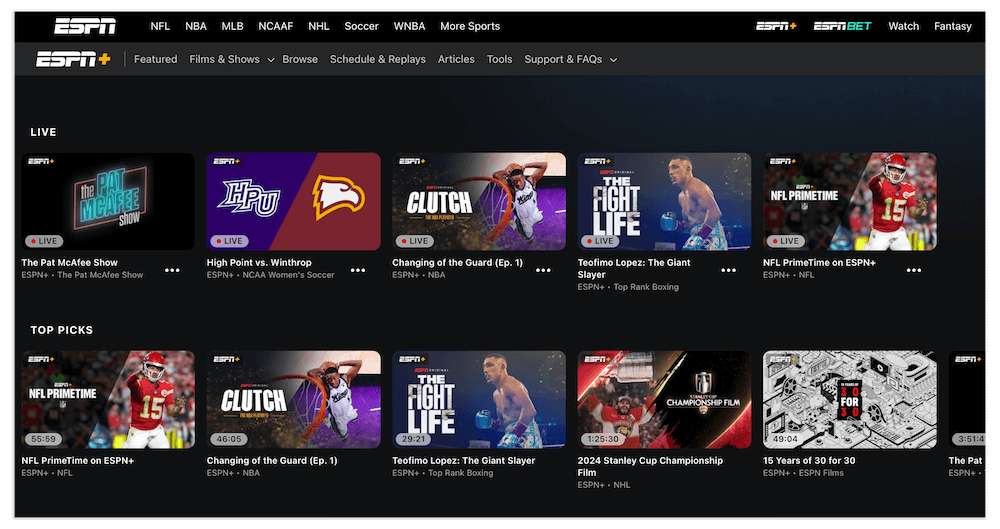Click 'ESPN+ • Top Rank Boxing' subtitle in Live row
The image size is (1000, 529).
tap(628, 287)
